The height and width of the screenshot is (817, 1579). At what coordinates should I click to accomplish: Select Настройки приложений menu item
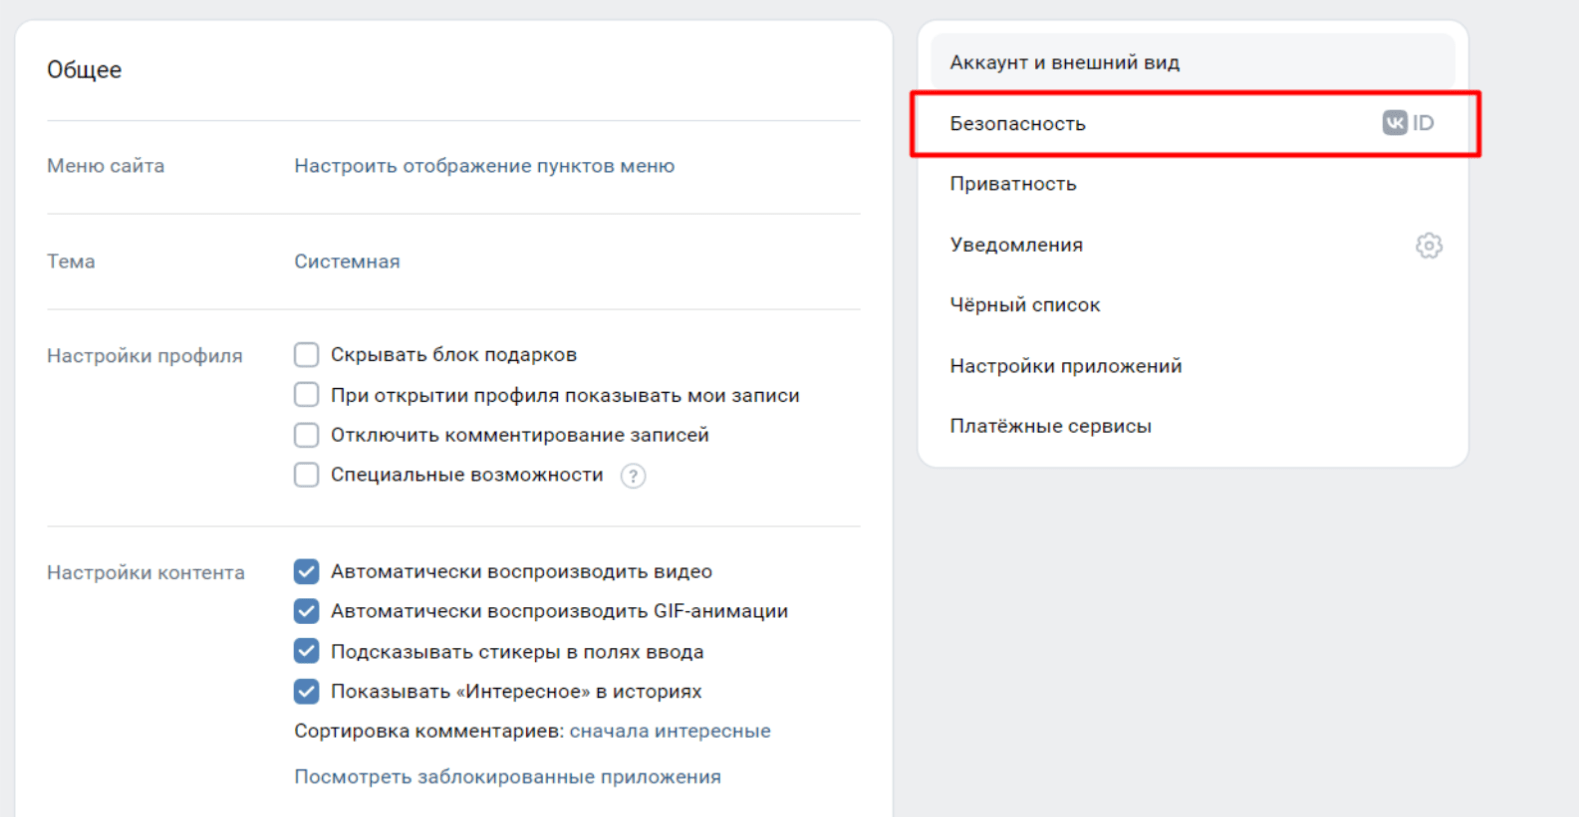[1192, 366]
